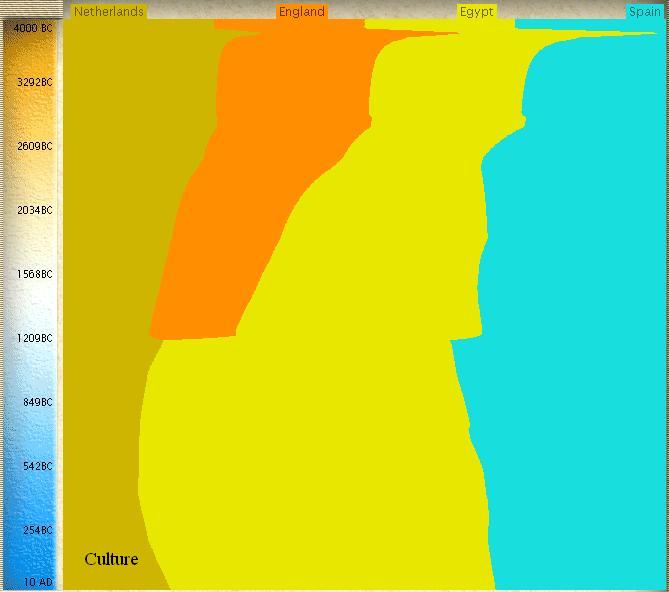This screenshot has width=669, height=592.
Task: Click the cyan Spain culture area
Action: click(580, 300)
